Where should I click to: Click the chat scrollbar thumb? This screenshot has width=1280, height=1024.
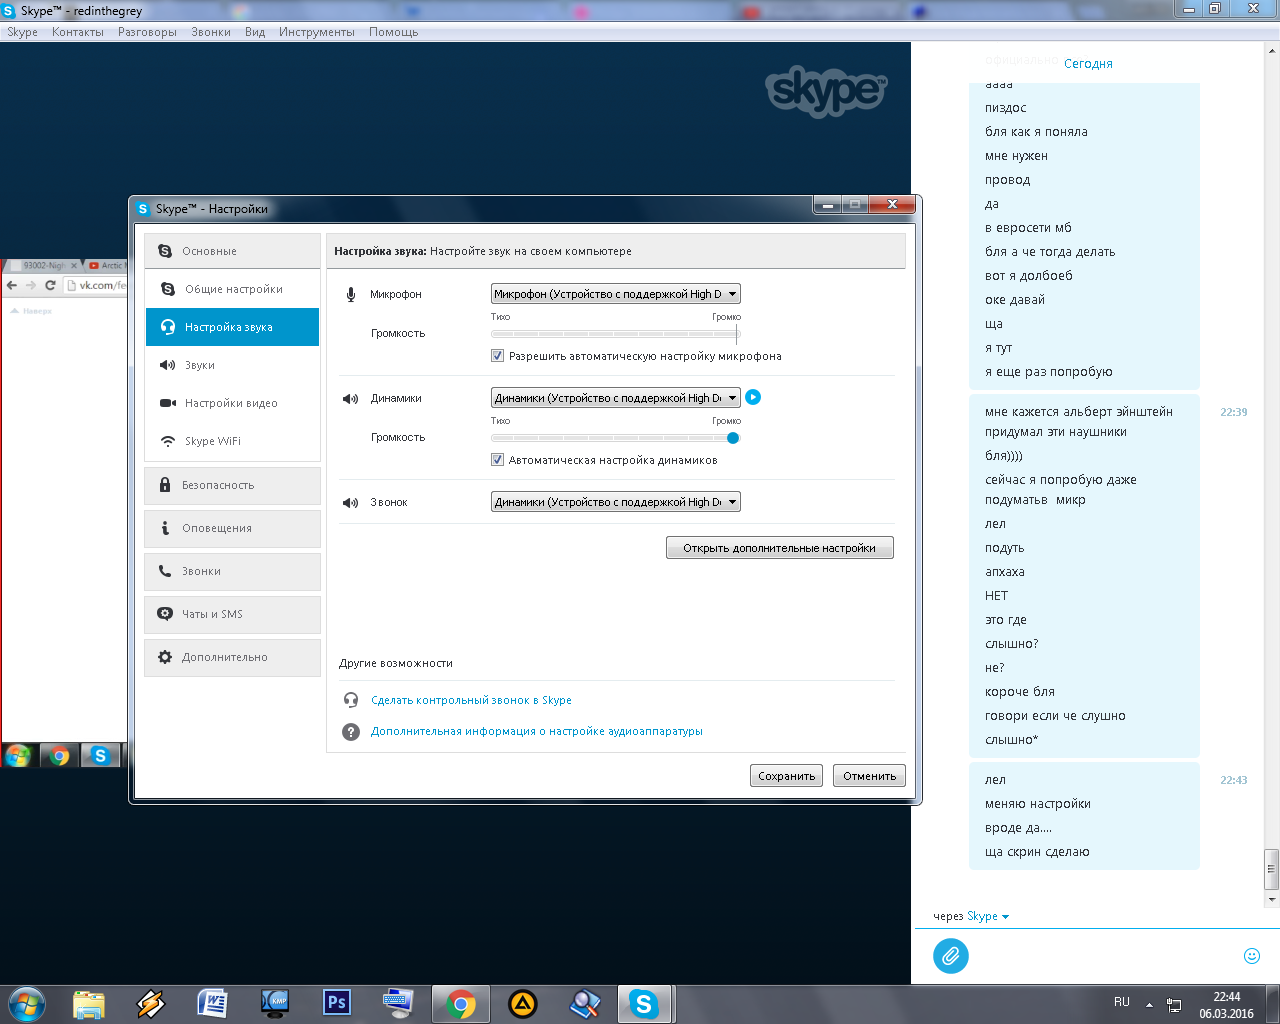point(1271,868)
